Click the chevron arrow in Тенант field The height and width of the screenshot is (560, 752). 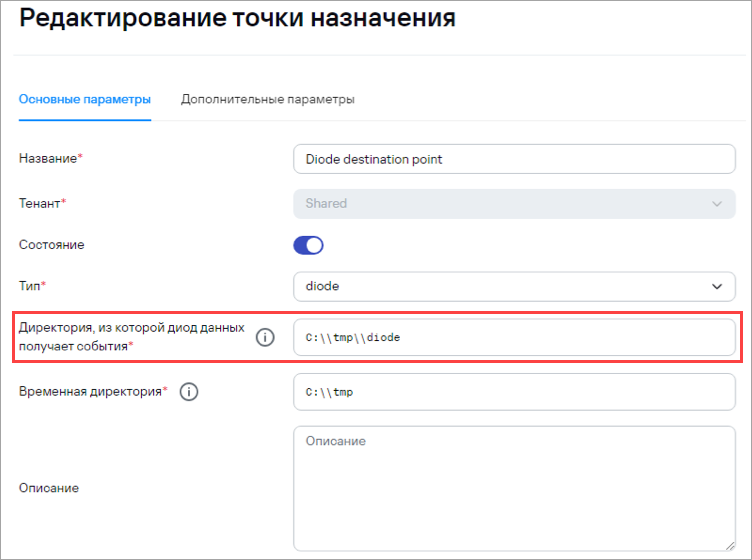(717, 204)
